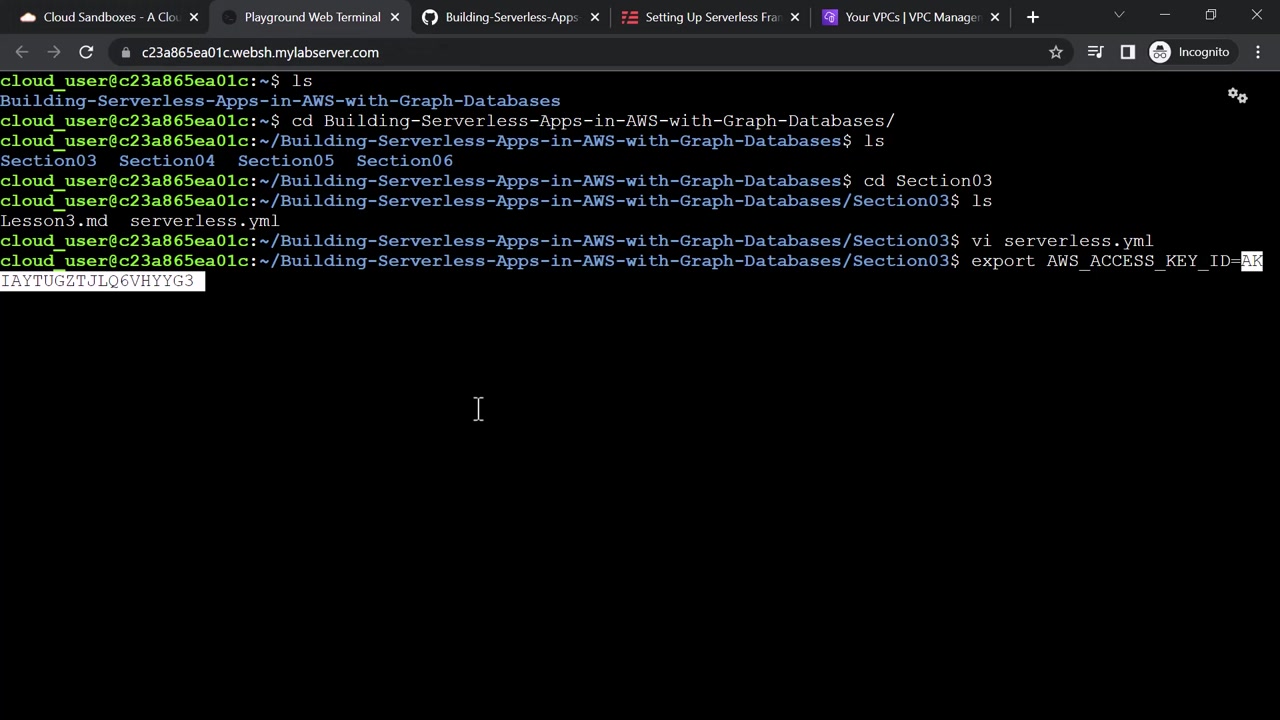Click the Setting Up Serverless tab favicon
The width and height of the screenshot is (1280, 720).
pyautogui.click(x=630, y=17)
